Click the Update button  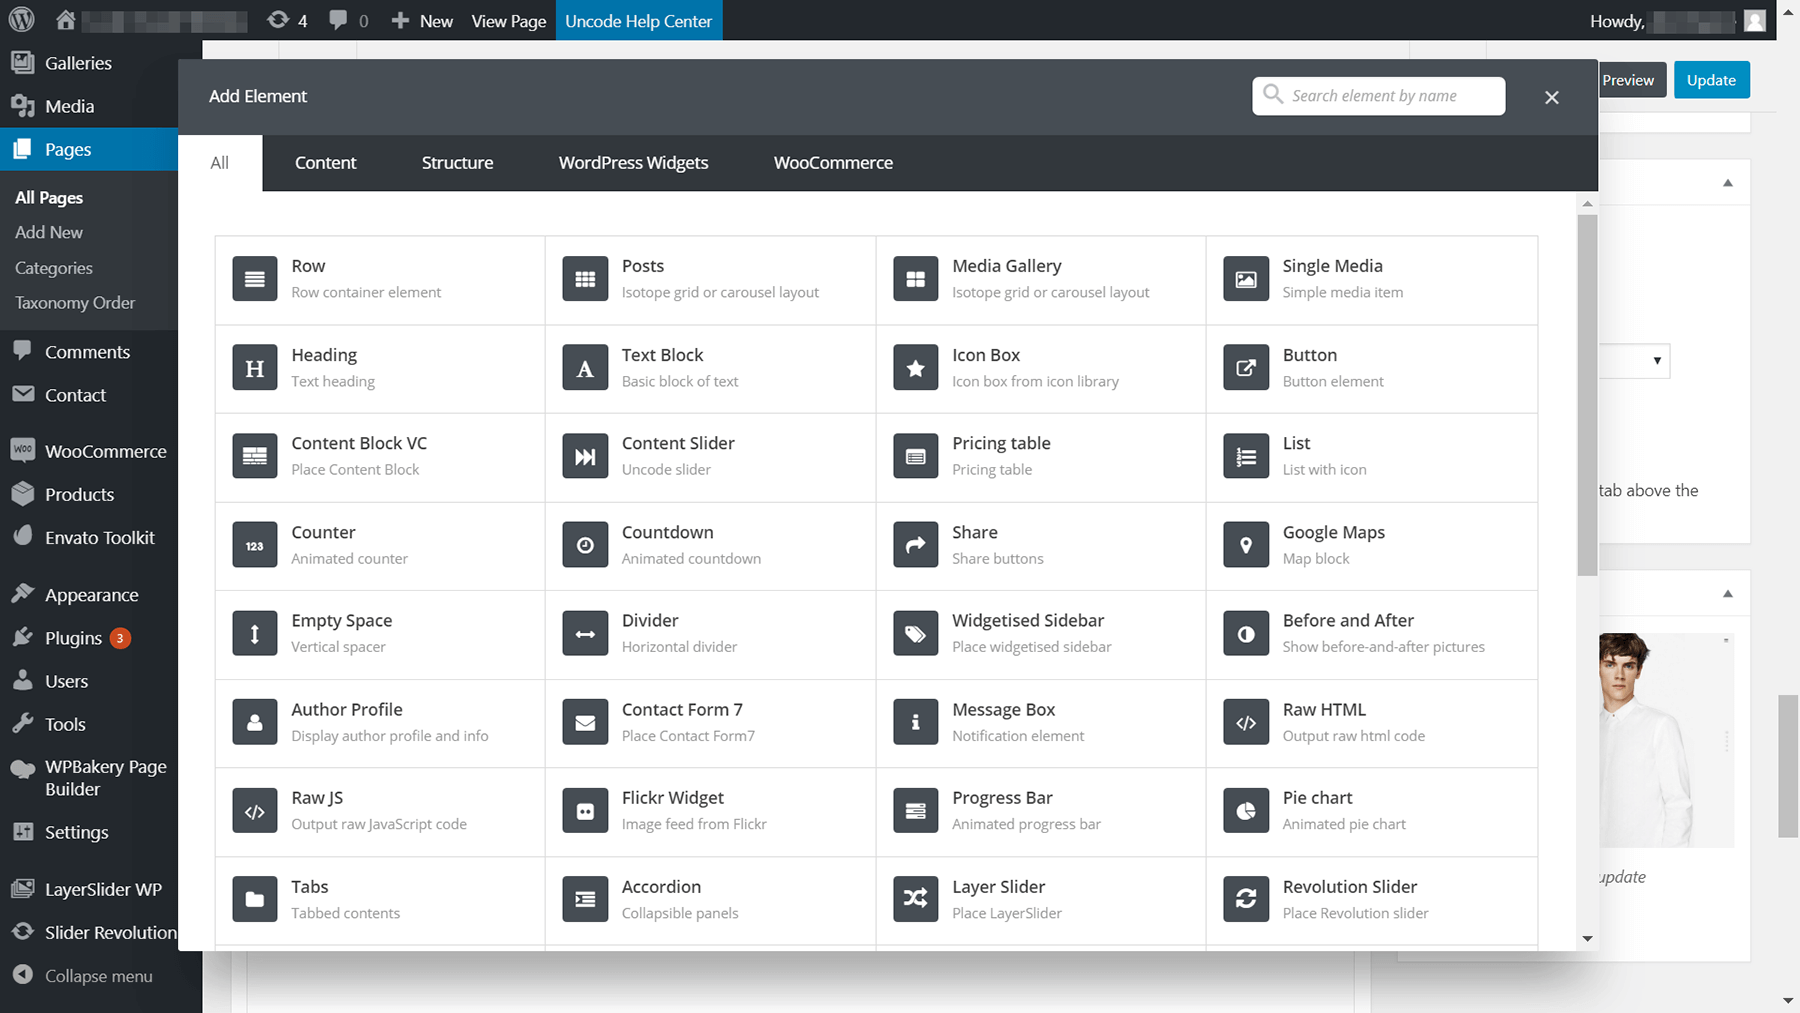1711,80
